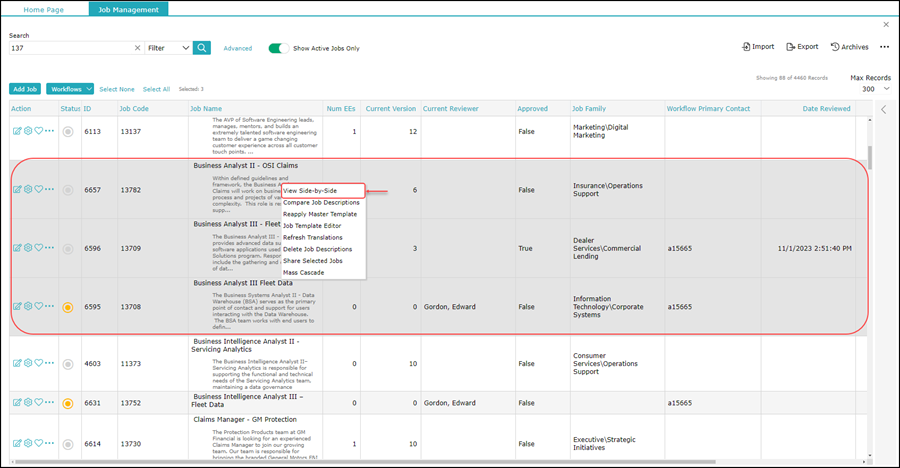Collapse the side panel with the chevron
900x468 pixels.
pyautogui.click(x=883, y=109)
